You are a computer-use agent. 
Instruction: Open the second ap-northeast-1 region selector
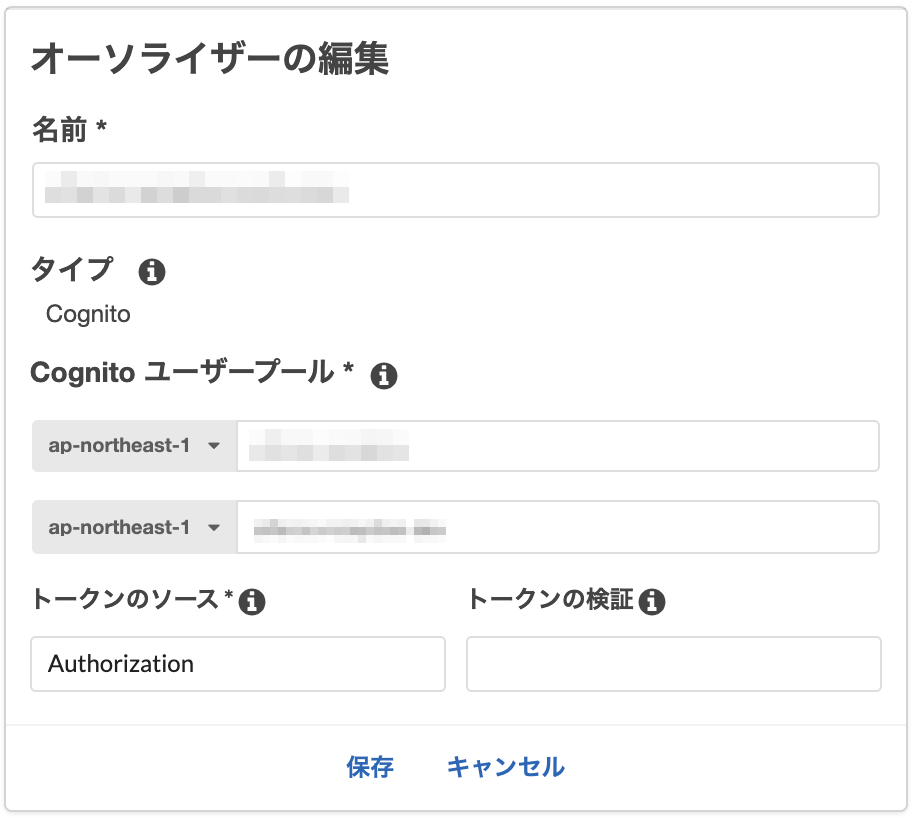133,527
